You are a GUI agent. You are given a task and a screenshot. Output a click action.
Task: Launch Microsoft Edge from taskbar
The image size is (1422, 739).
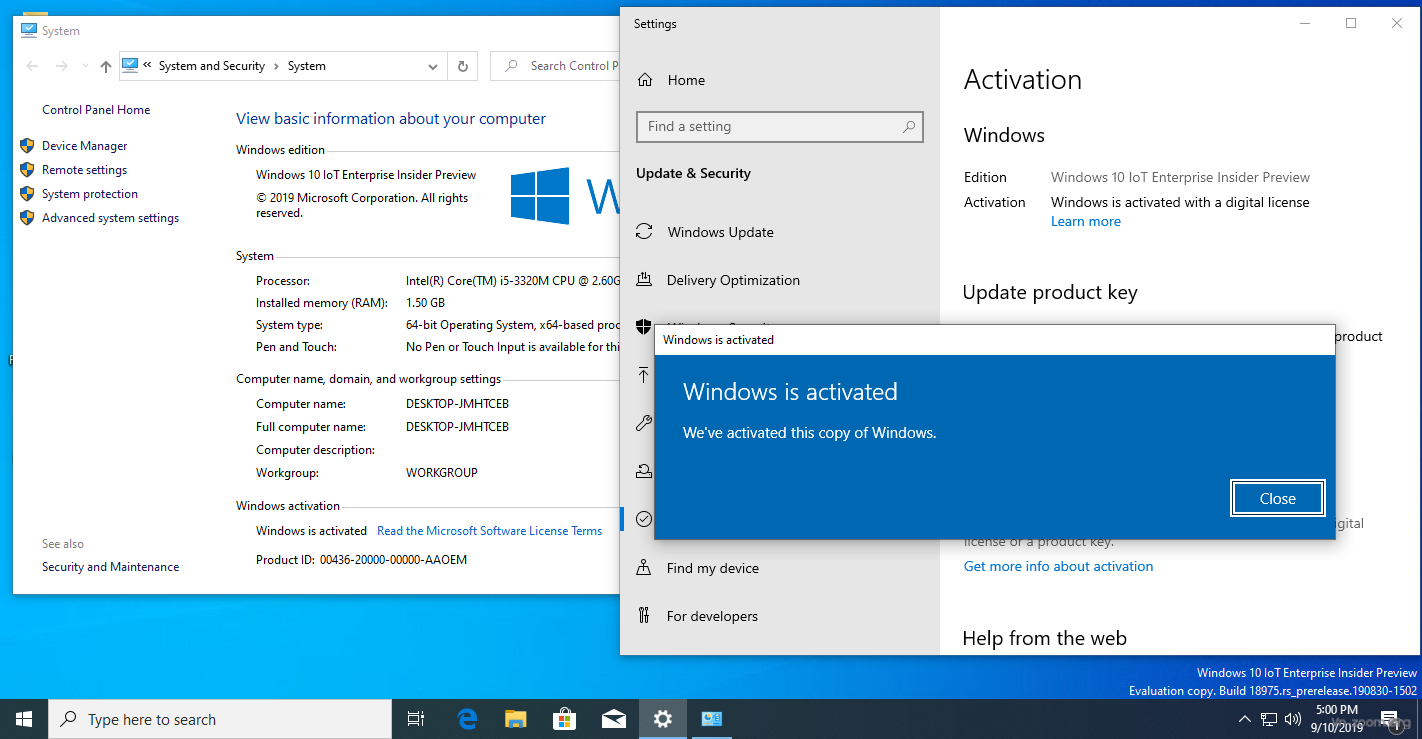(467, 719)
